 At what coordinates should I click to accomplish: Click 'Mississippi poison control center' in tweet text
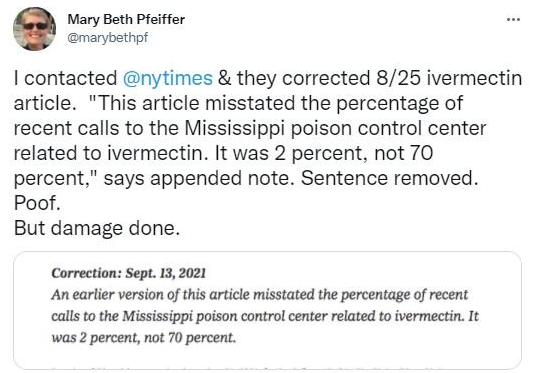click(x=335, y=128)
